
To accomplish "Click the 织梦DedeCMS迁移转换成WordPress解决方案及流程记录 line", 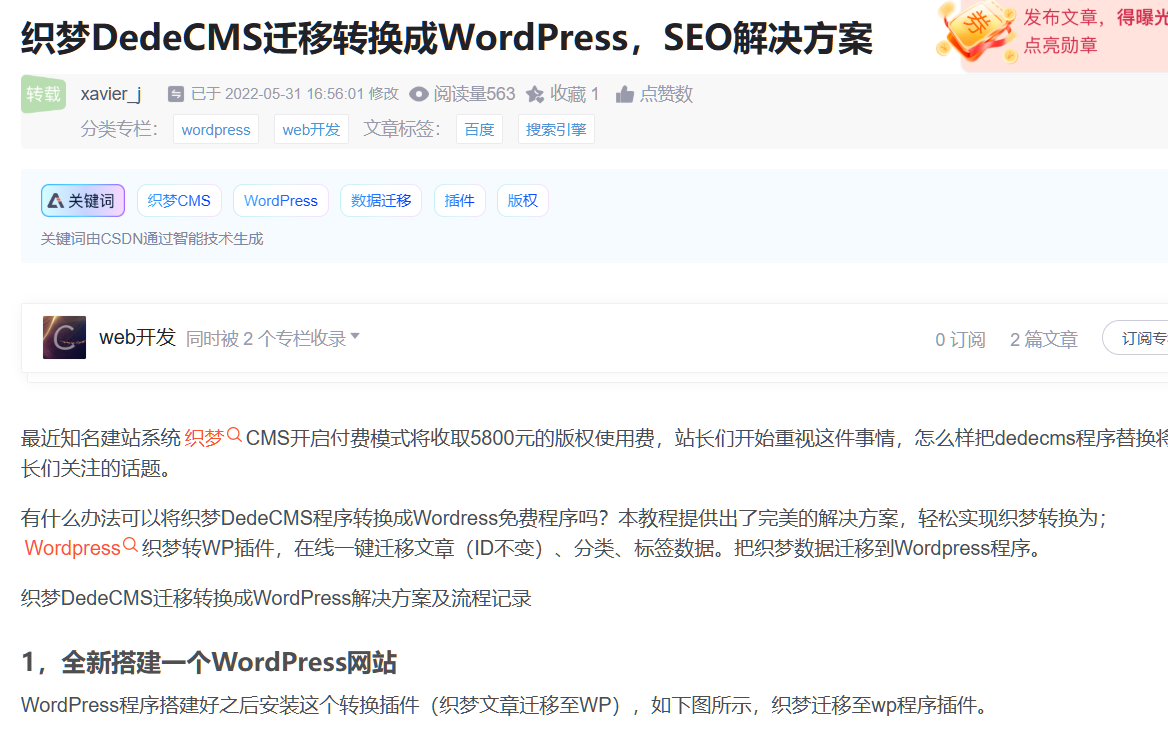I will [x=276, y=598].
